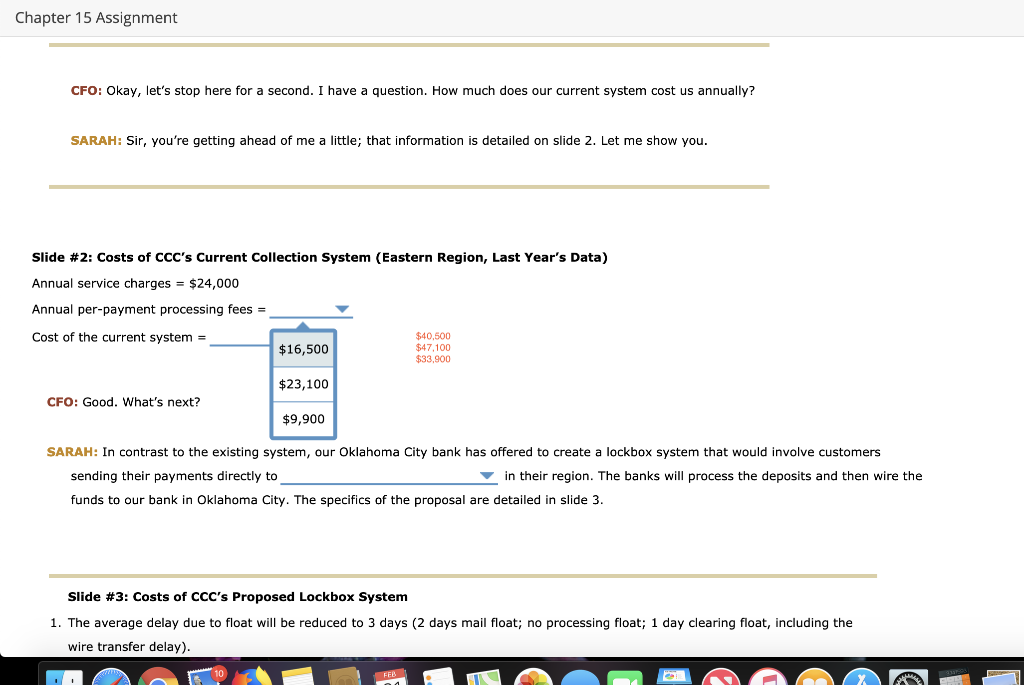Open Finder from the Dock
This screenshot has width=1024, height=685.
point(65,678)
